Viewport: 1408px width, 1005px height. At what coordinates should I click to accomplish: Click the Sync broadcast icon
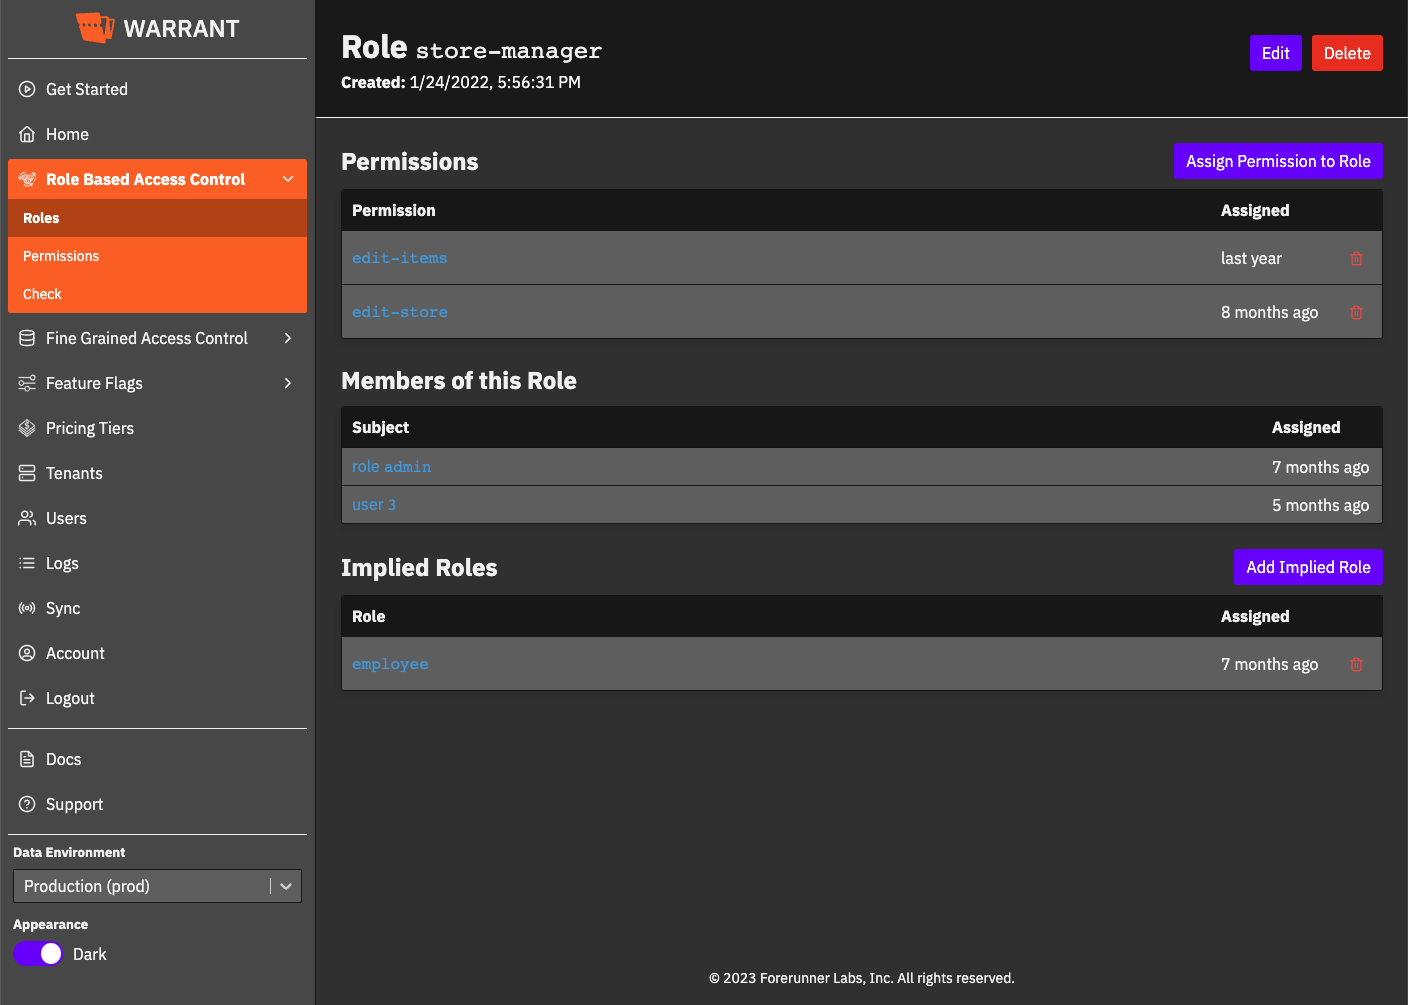pyautogui.click(x=27, y=609)
